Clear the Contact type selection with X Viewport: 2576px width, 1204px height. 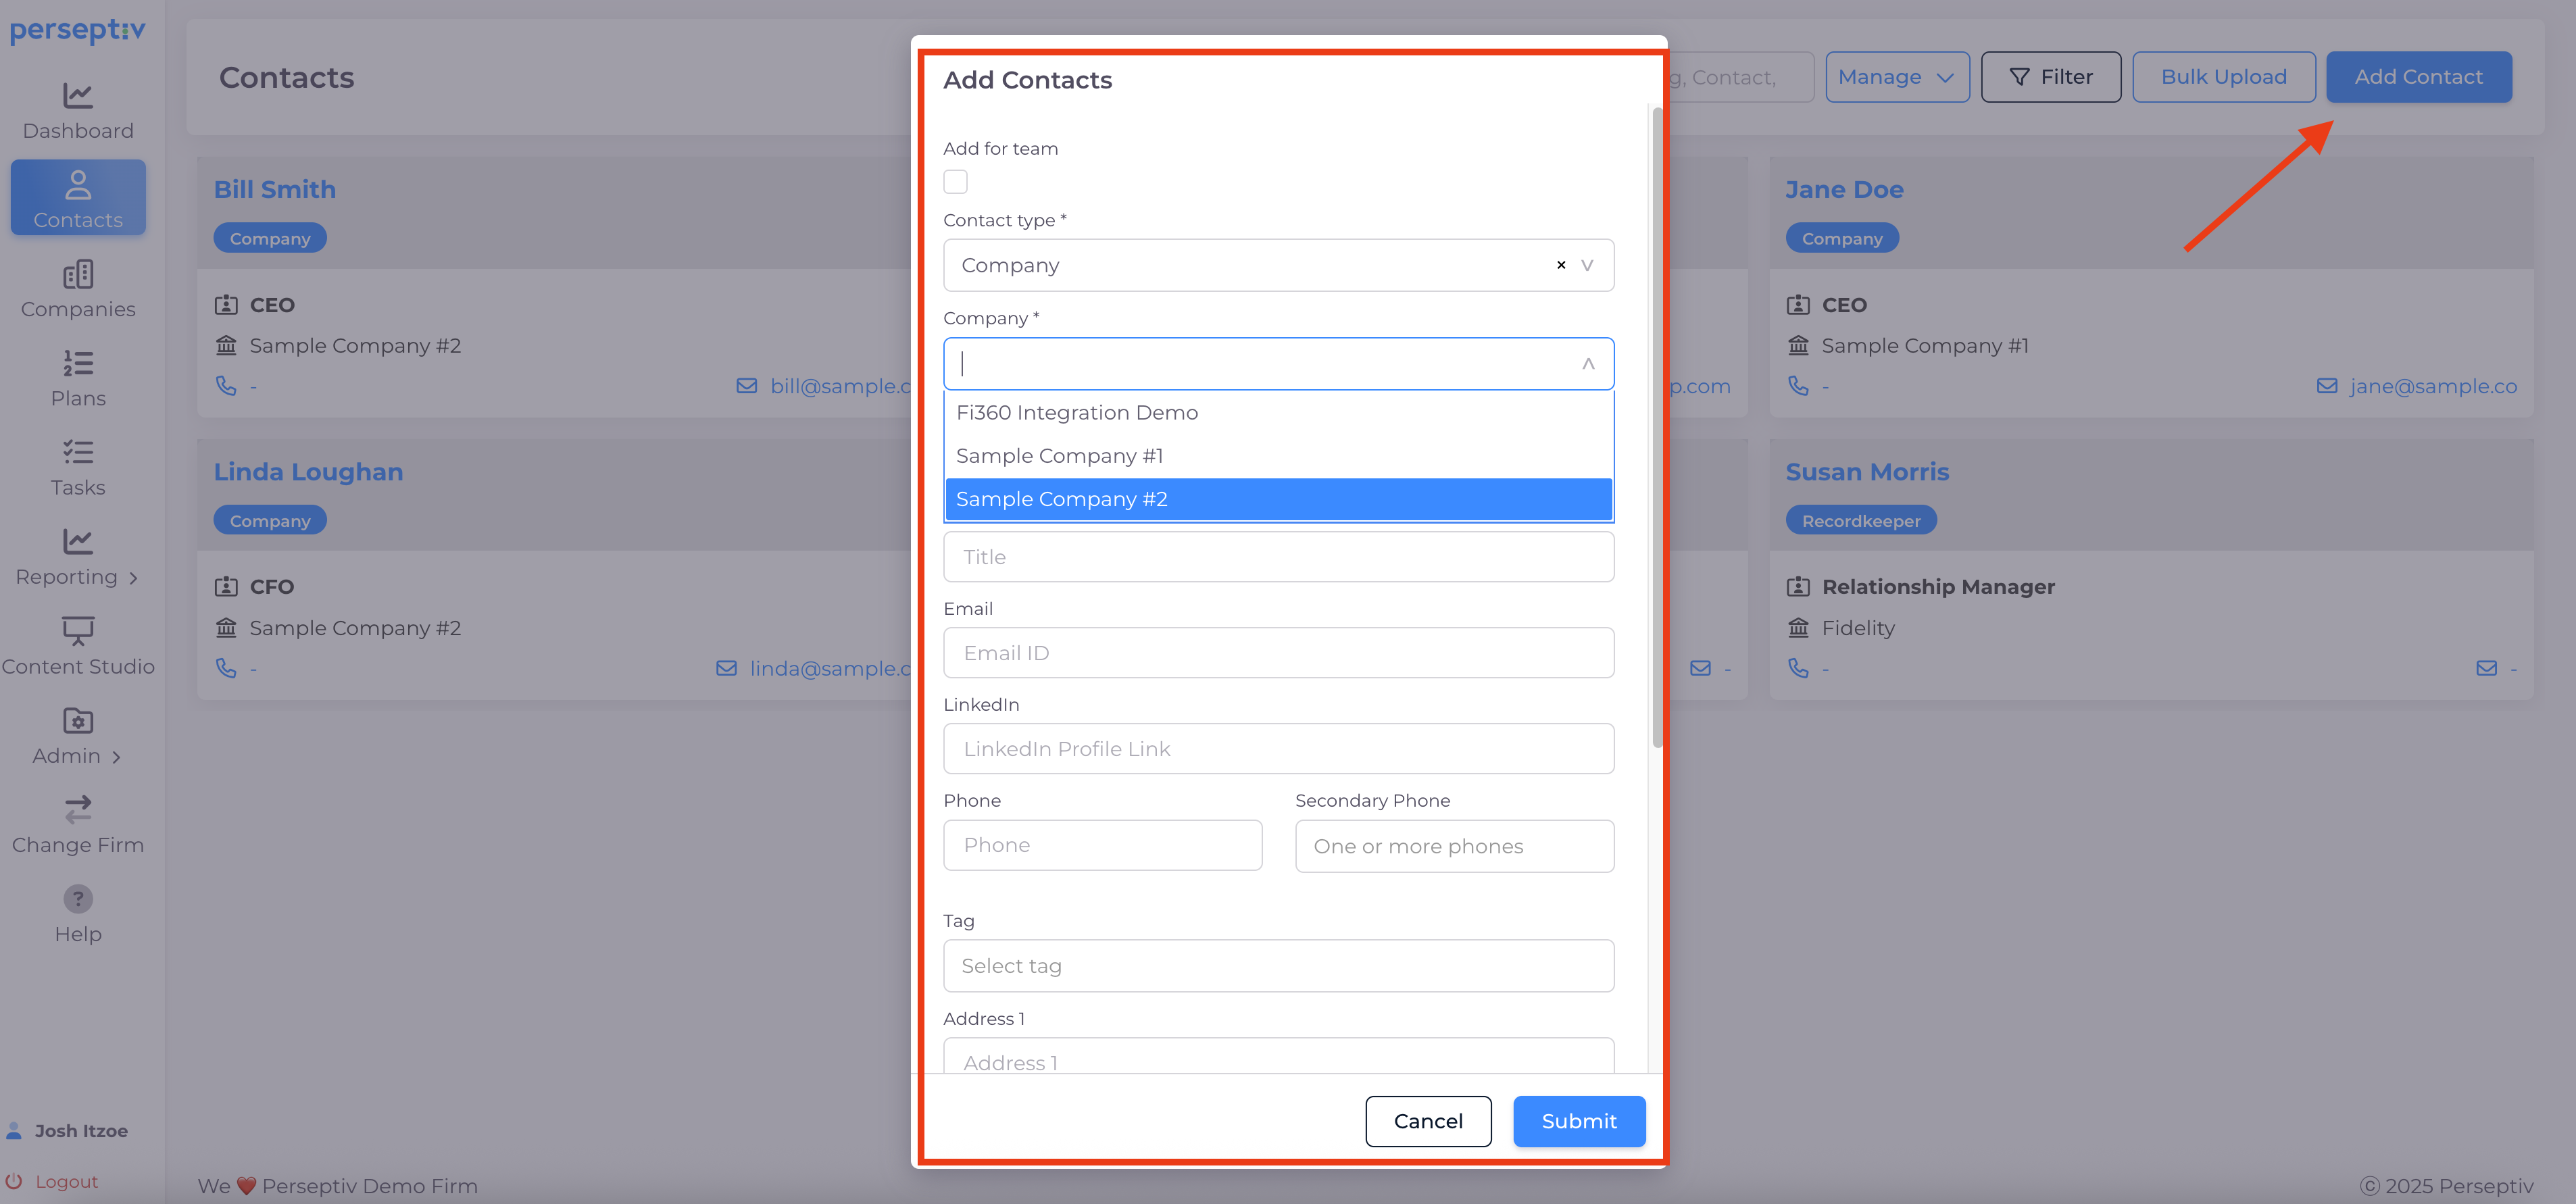pyautogui.click(x=1560, y=265)
